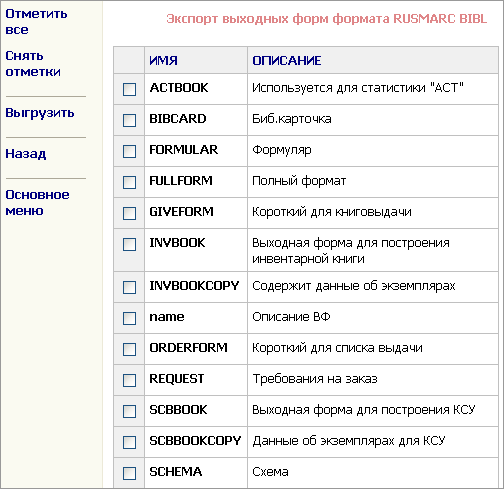Check the REQUEST row checkbox
Image resolution: width=504 pixels, height=489 pixels.
pos(129,380)
